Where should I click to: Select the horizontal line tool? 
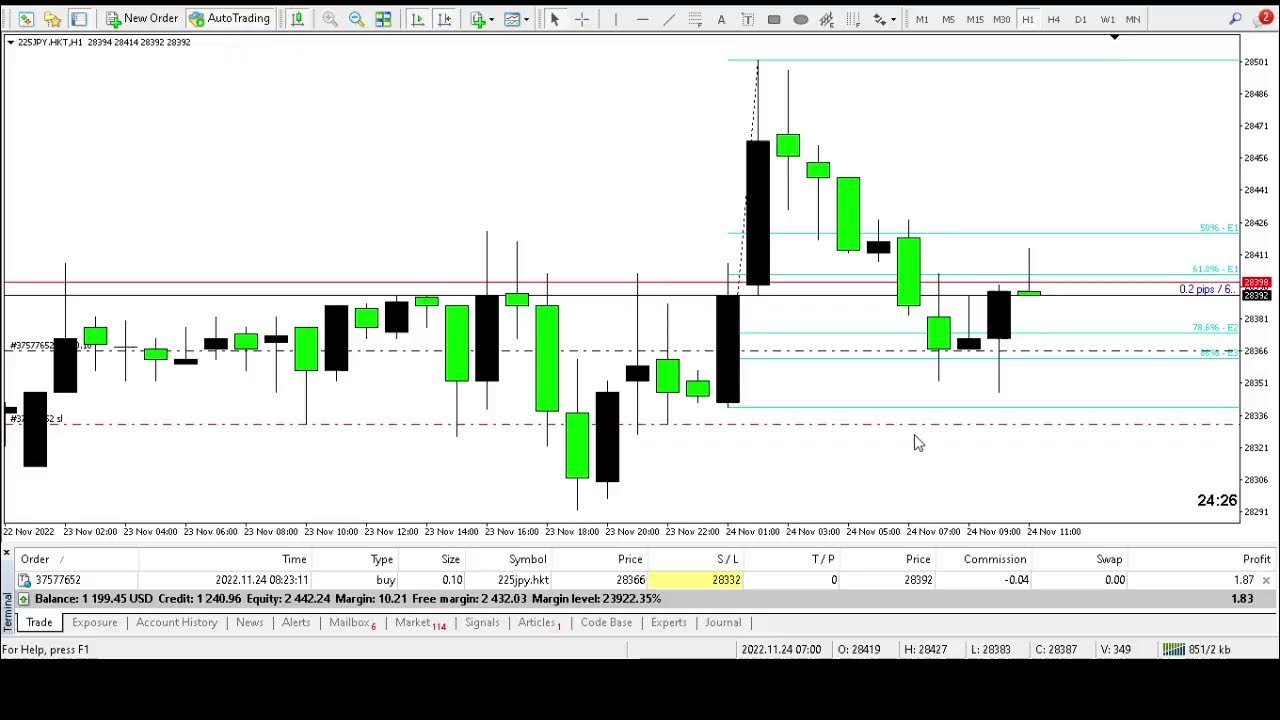642,19
